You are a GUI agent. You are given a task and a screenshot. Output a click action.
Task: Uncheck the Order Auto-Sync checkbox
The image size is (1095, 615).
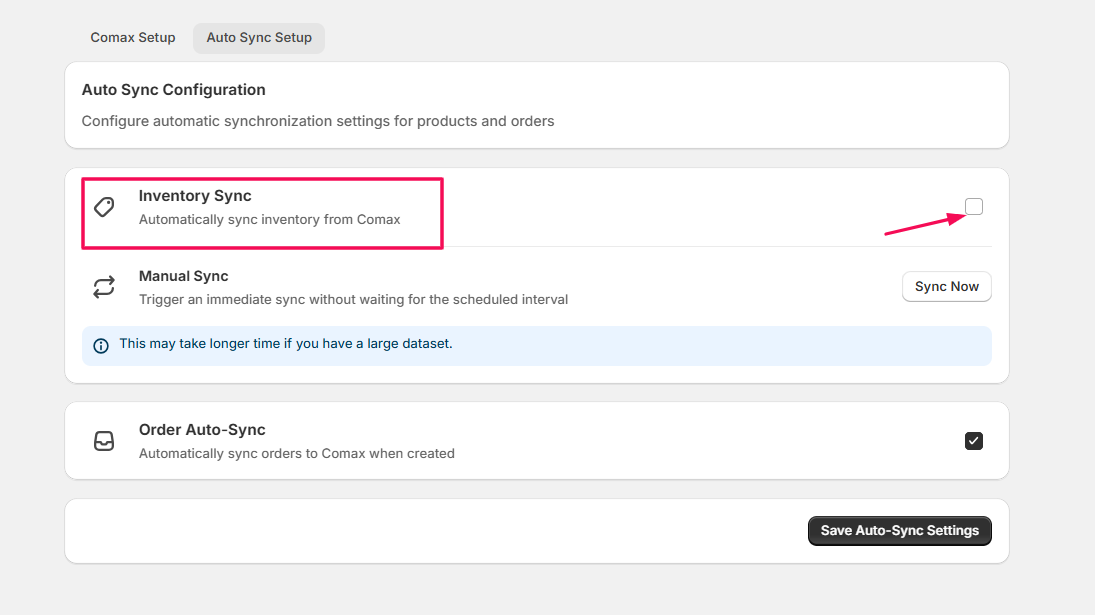pyautogui.click(x=974, y=441)
